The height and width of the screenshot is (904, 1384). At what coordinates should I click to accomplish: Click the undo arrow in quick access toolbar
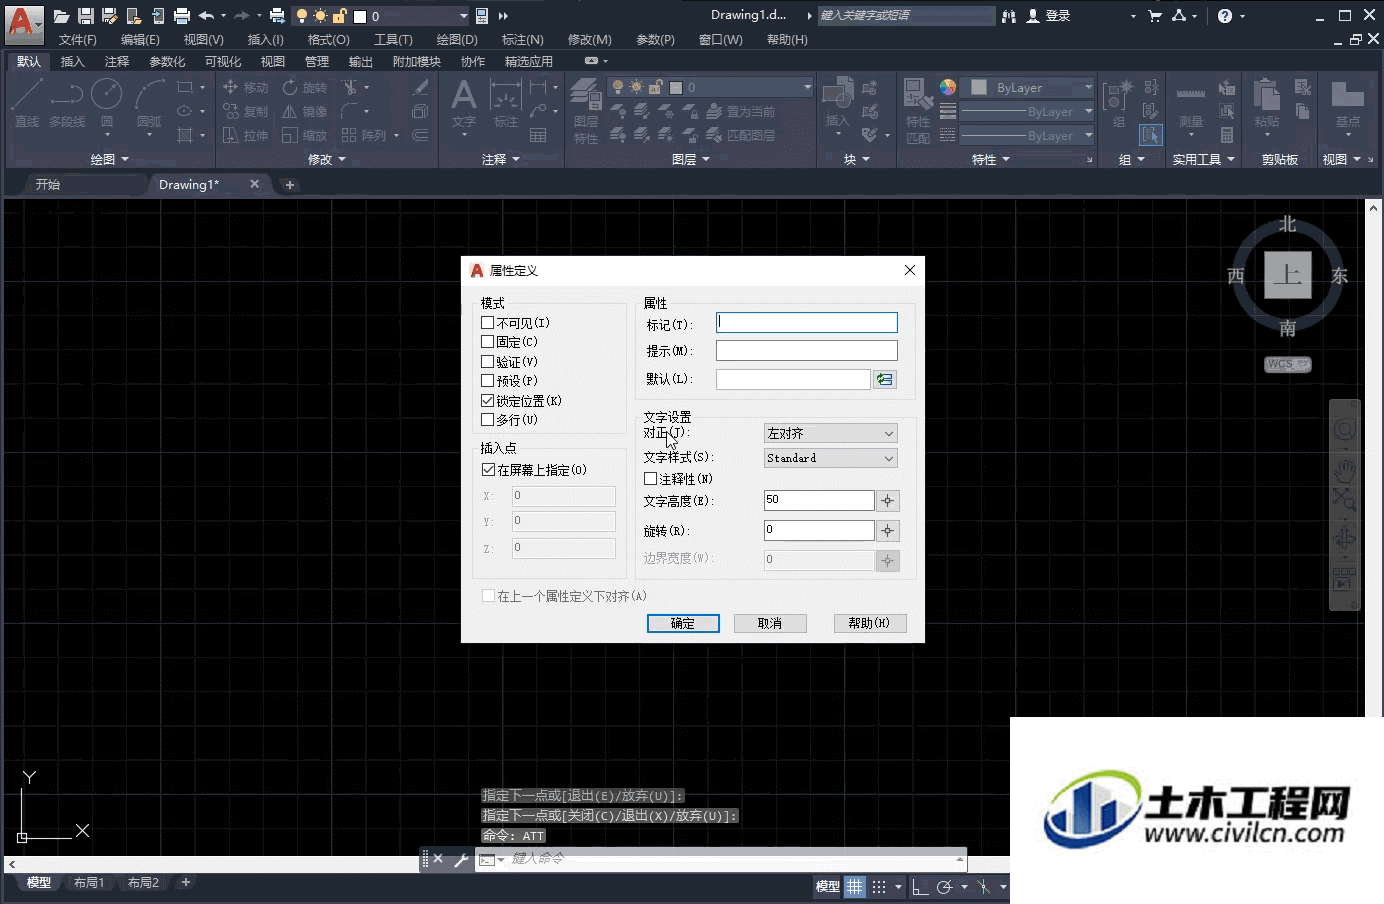(x=206, y=16)
